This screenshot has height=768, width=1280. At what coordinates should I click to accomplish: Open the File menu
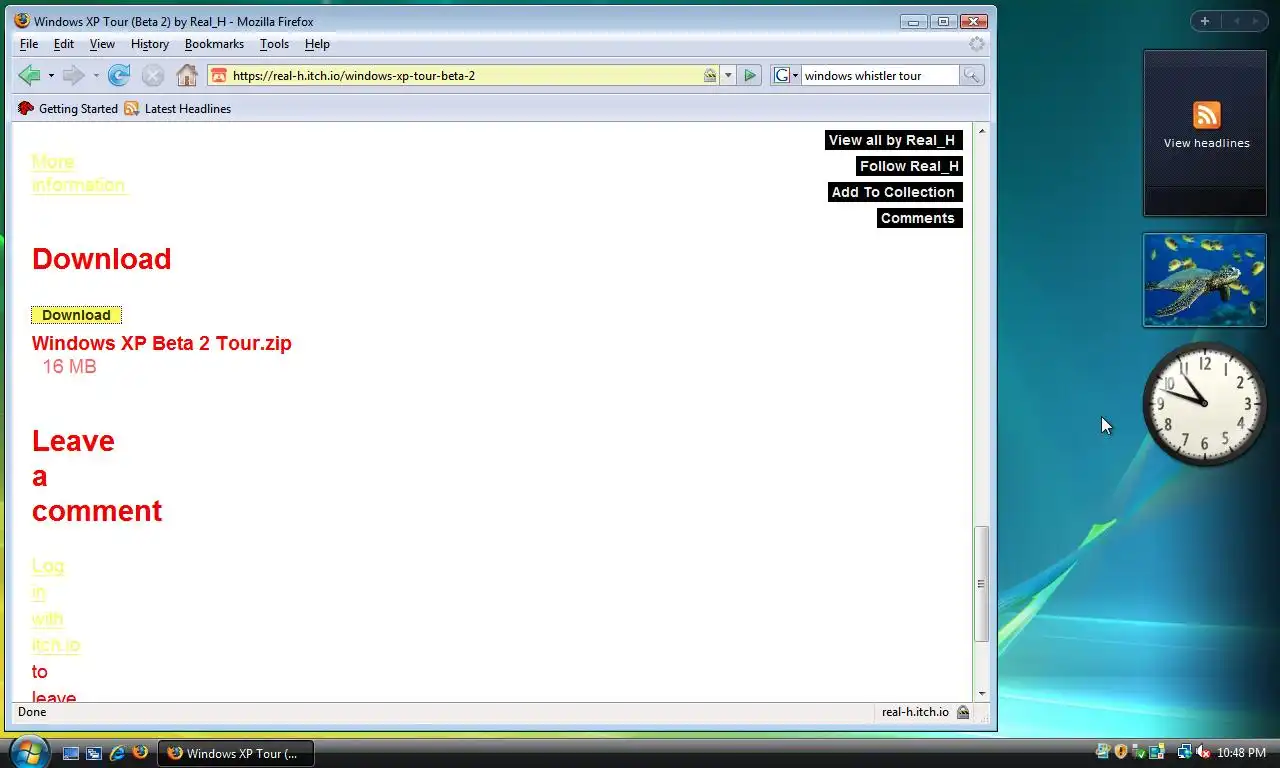(29, 44)
